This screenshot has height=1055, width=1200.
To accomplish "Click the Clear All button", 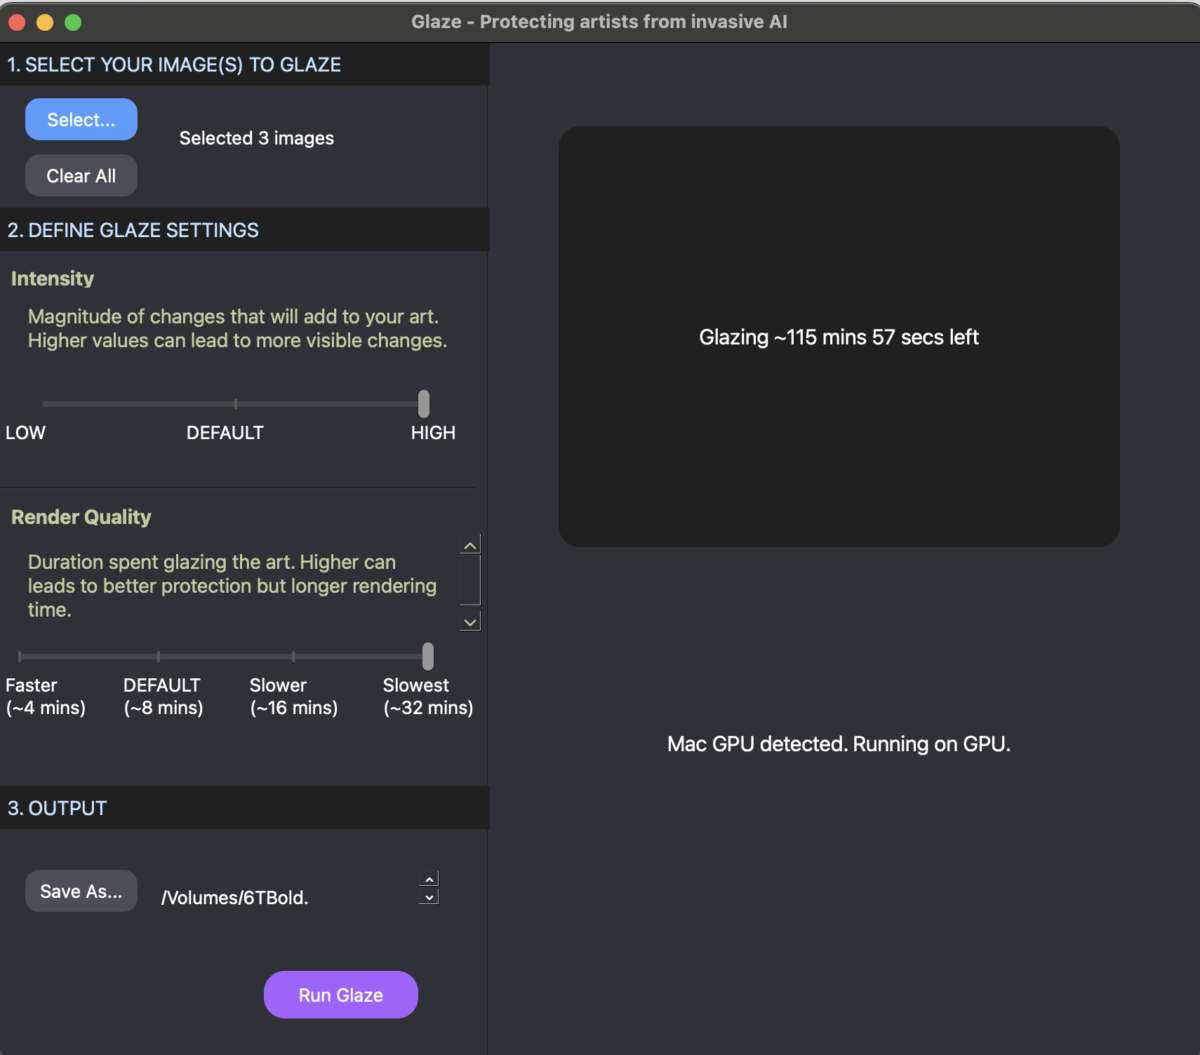I will (x=81, y=175).
